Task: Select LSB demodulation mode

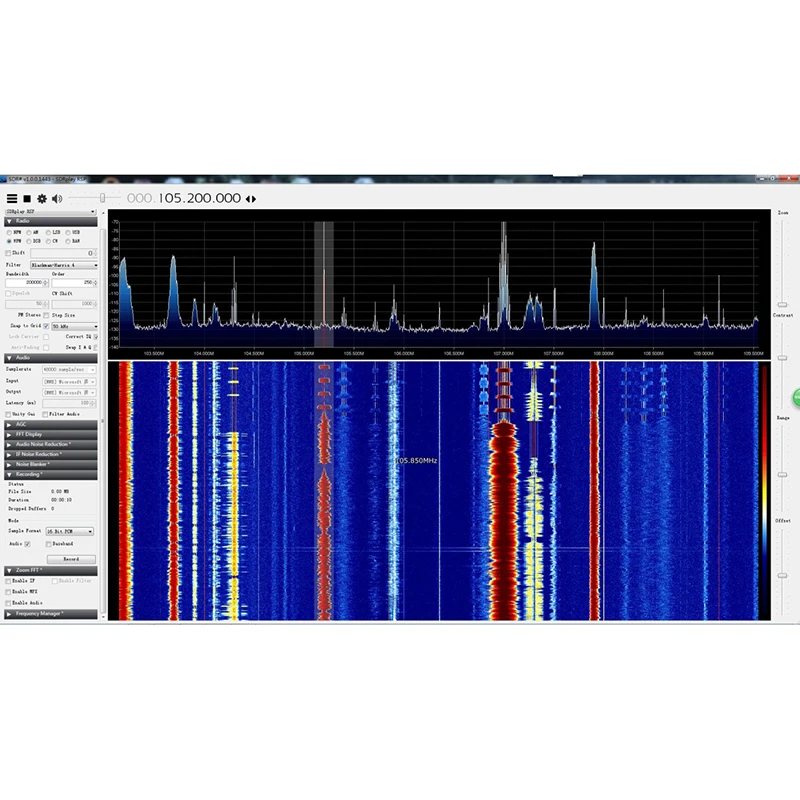Action: 48,233
